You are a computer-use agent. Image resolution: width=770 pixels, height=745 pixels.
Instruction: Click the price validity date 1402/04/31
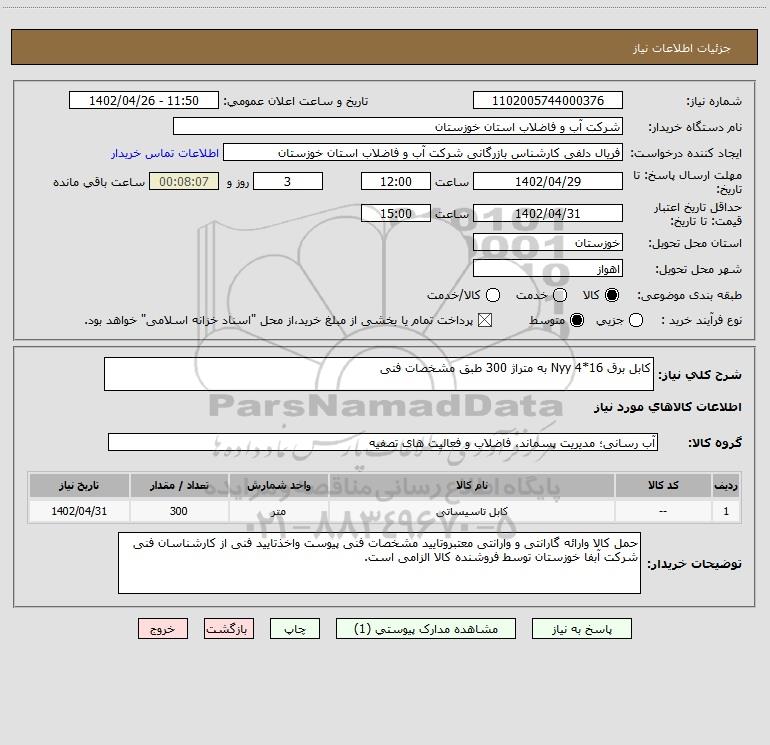tap(548, 213)
